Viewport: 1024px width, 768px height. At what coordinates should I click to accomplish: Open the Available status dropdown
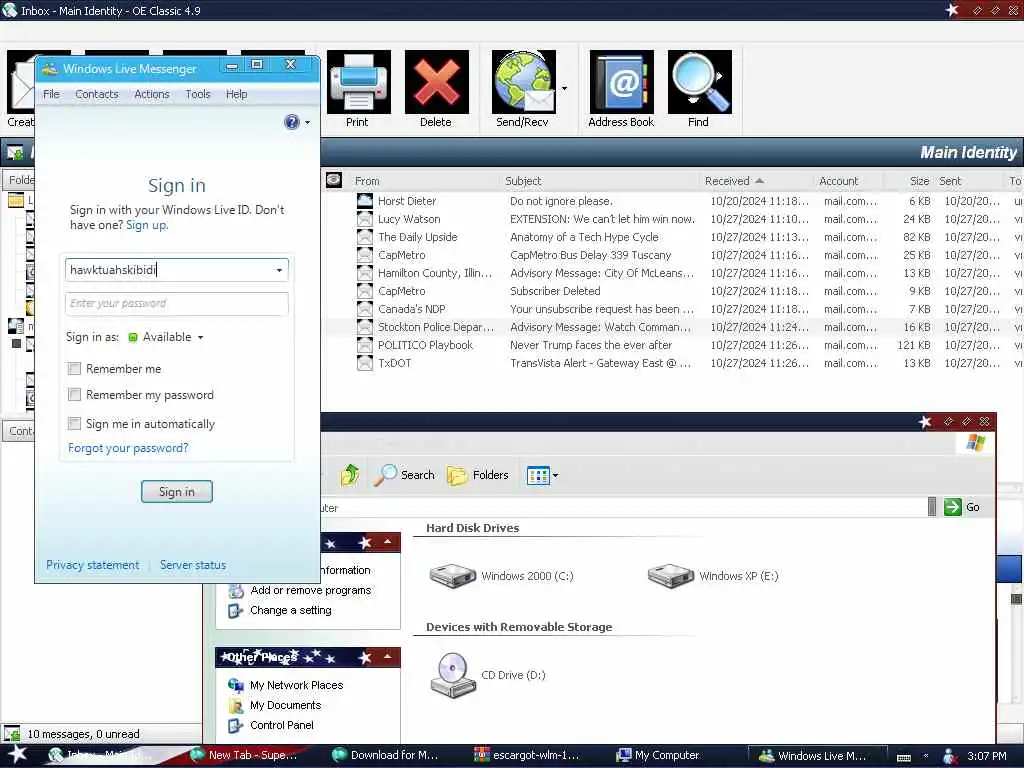[x=200, y=338]
